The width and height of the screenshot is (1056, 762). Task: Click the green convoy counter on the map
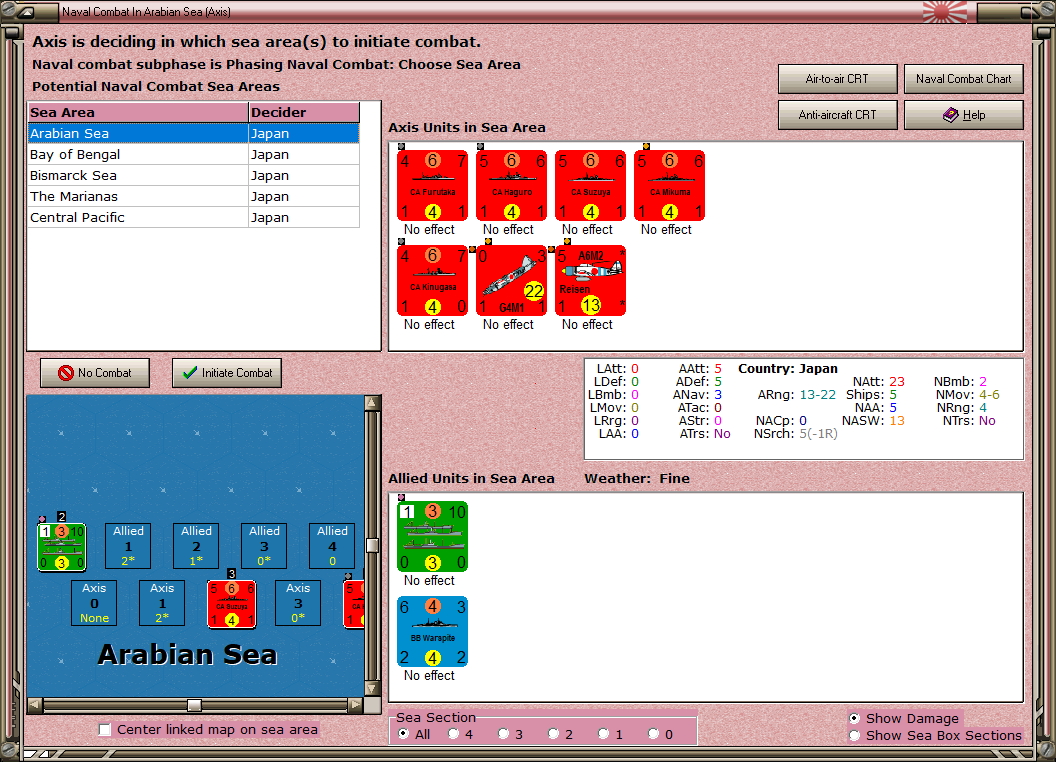pyautogui.click(x=61, y=547)
